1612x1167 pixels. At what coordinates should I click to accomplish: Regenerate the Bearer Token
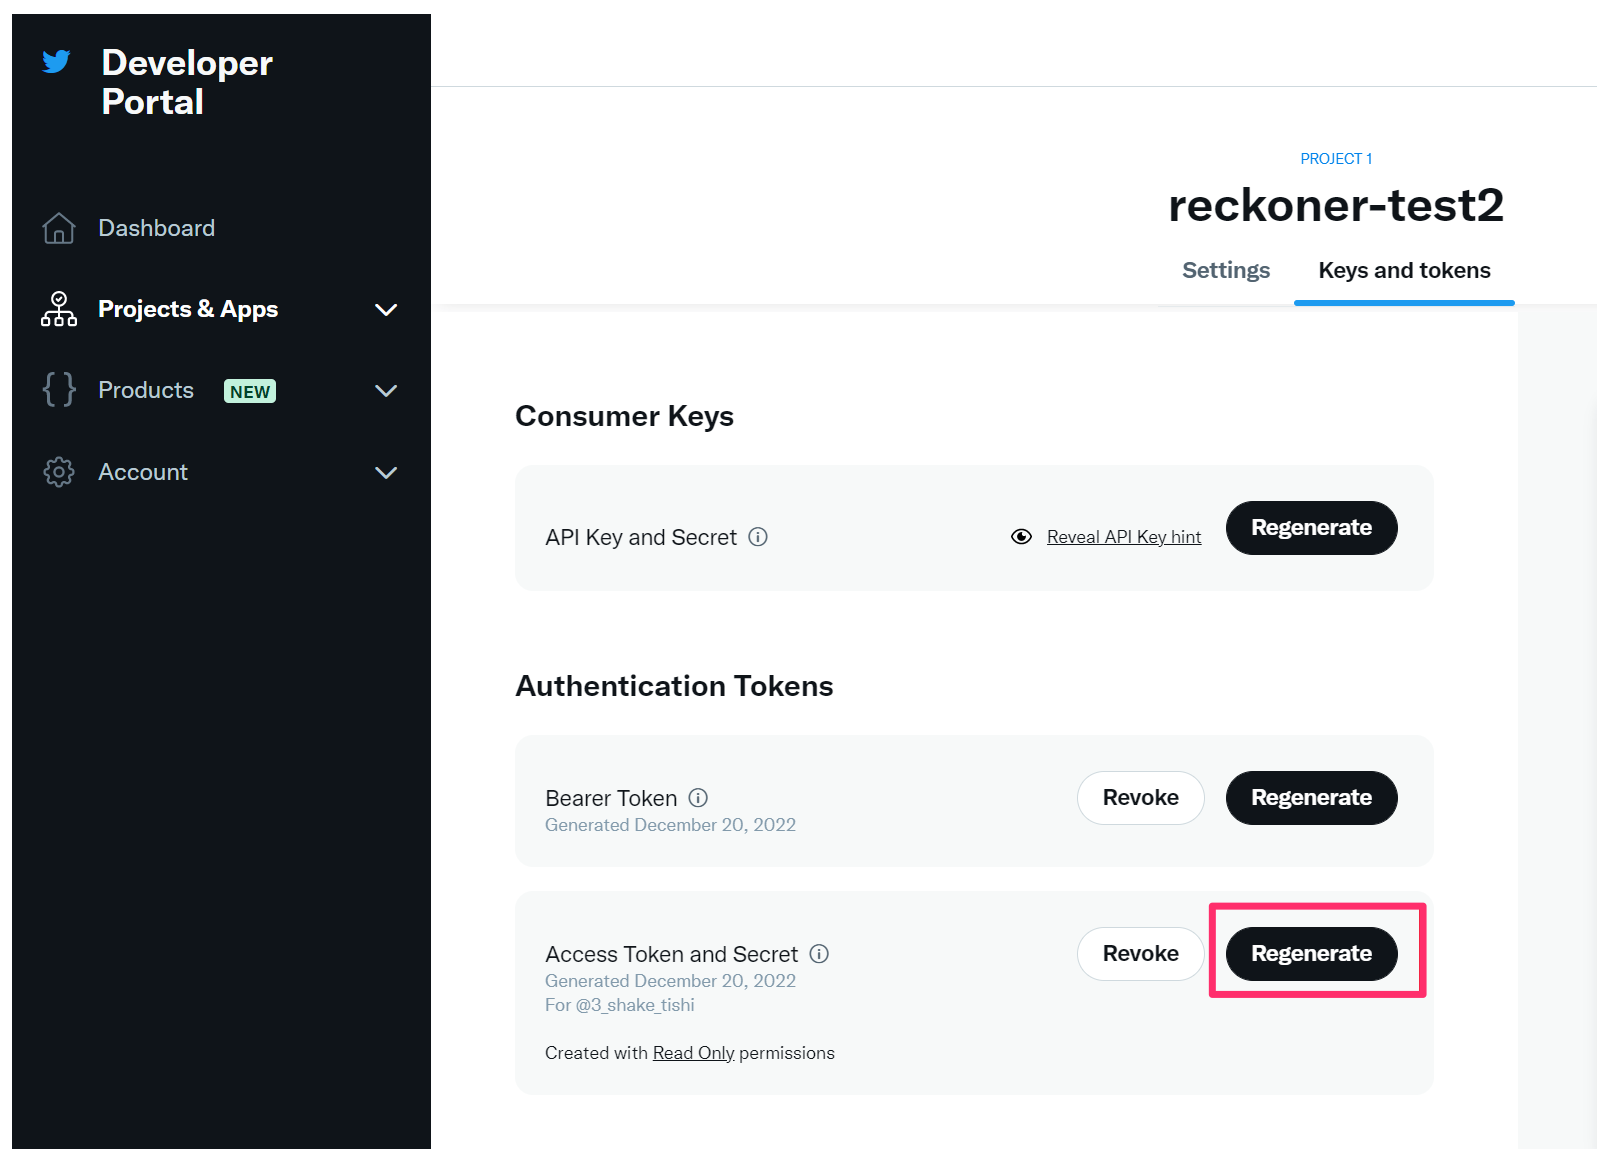pos(1310,798)
